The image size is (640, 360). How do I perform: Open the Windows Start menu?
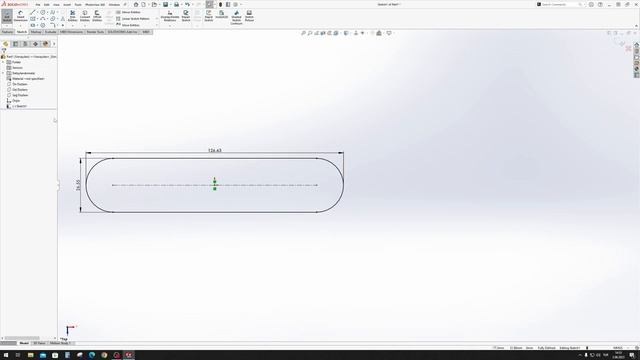point(6,355)
